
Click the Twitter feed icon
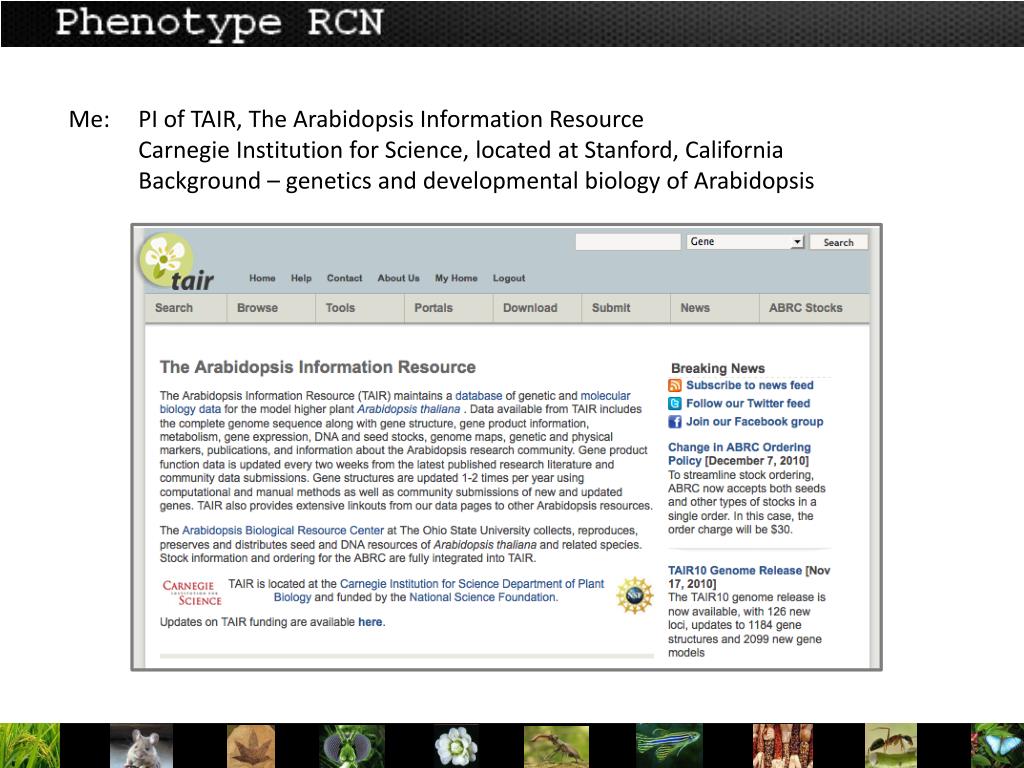tap(675, 404)
